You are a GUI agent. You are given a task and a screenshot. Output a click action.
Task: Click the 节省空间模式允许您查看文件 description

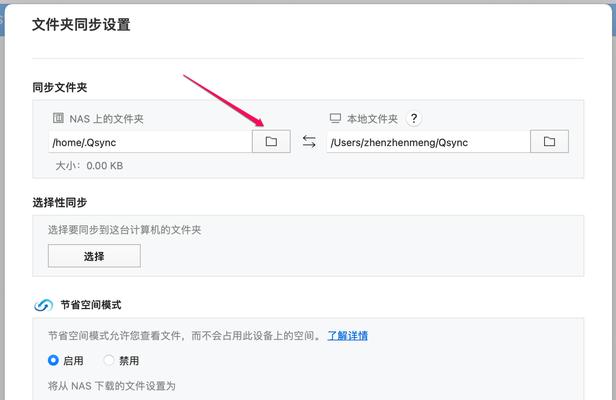point(185,336)
